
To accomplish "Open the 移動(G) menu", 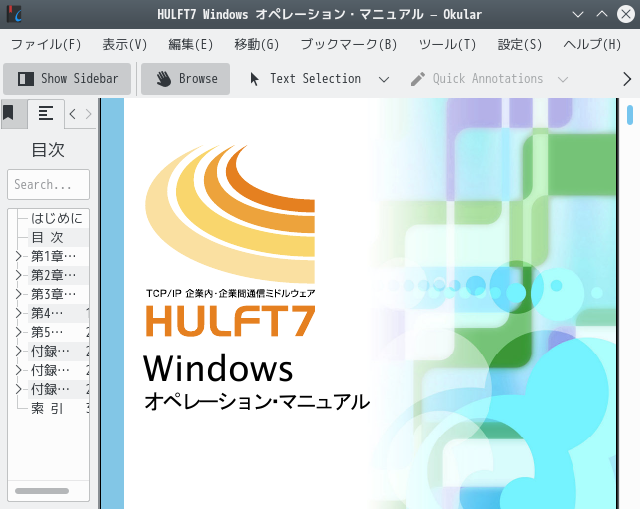I will coord(256,44).
